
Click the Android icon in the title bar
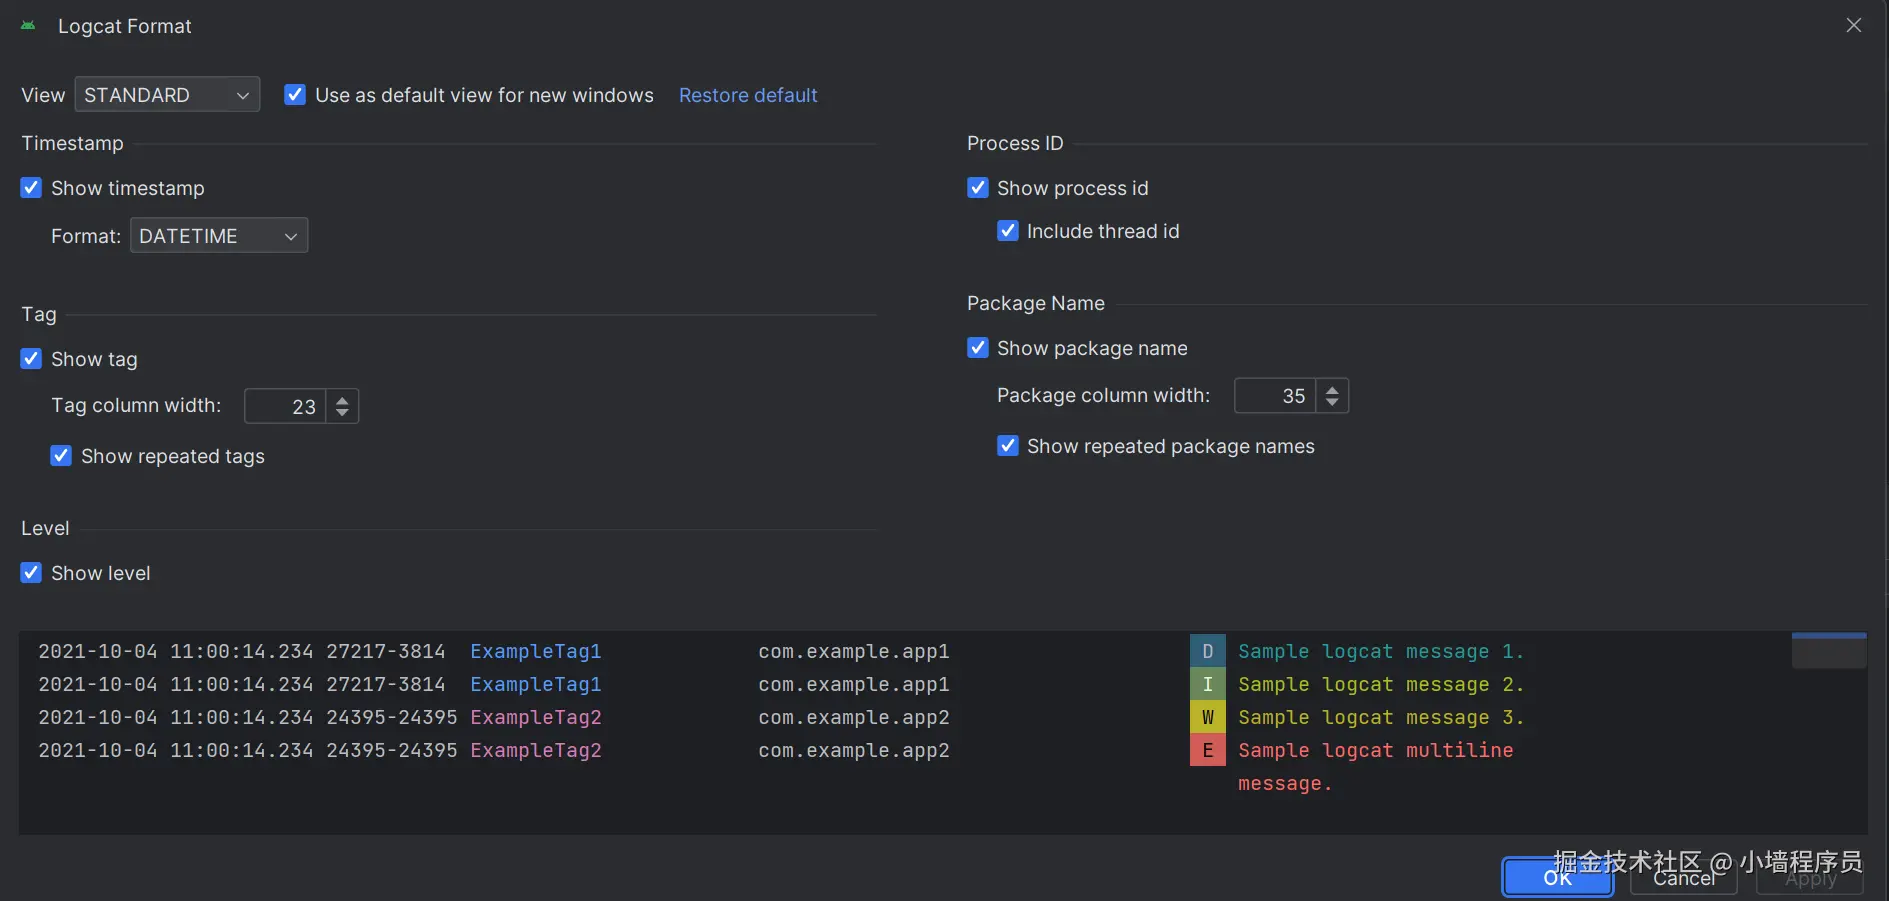(28, 26)
